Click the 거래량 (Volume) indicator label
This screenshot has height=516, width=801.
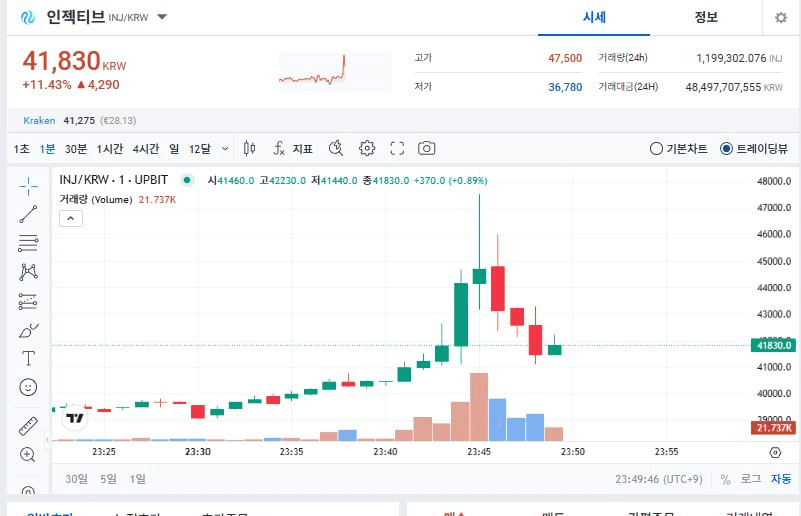click(x=96, y=199)
